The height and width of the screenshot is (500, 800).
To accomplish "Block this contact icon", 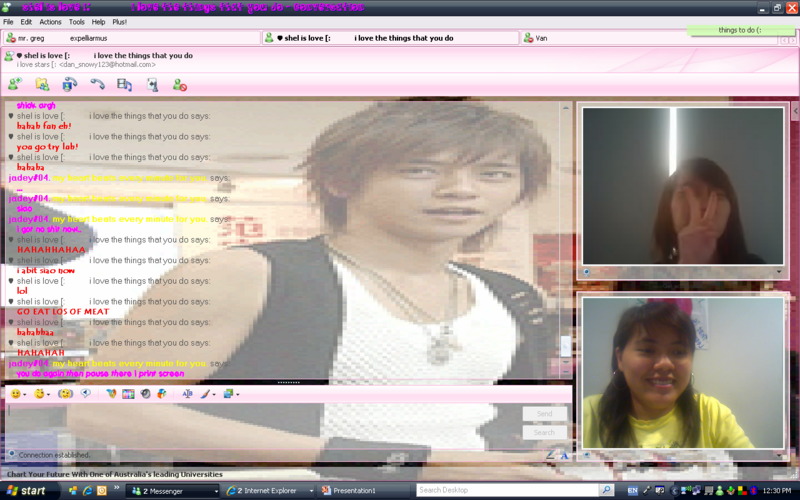I will [x=179, y=85].
